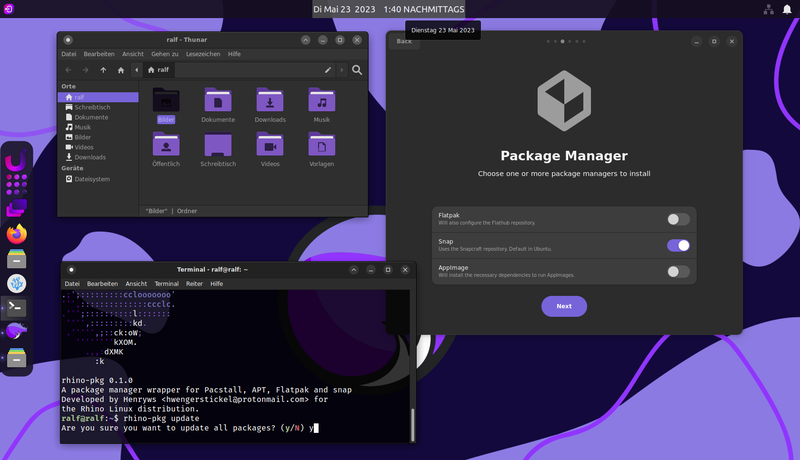Viewport: 800px width, 460px height.
Task: Click the terminal command prompt line
Action: (x=130, y=418)
